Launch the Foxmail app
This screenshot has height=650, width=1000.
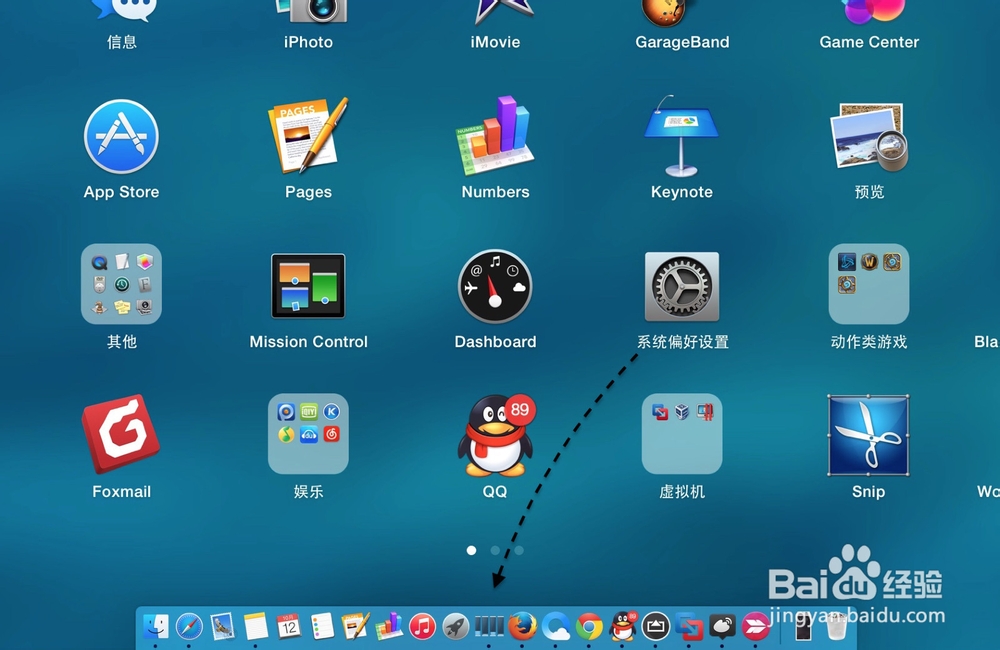click(x=121, y=434)
